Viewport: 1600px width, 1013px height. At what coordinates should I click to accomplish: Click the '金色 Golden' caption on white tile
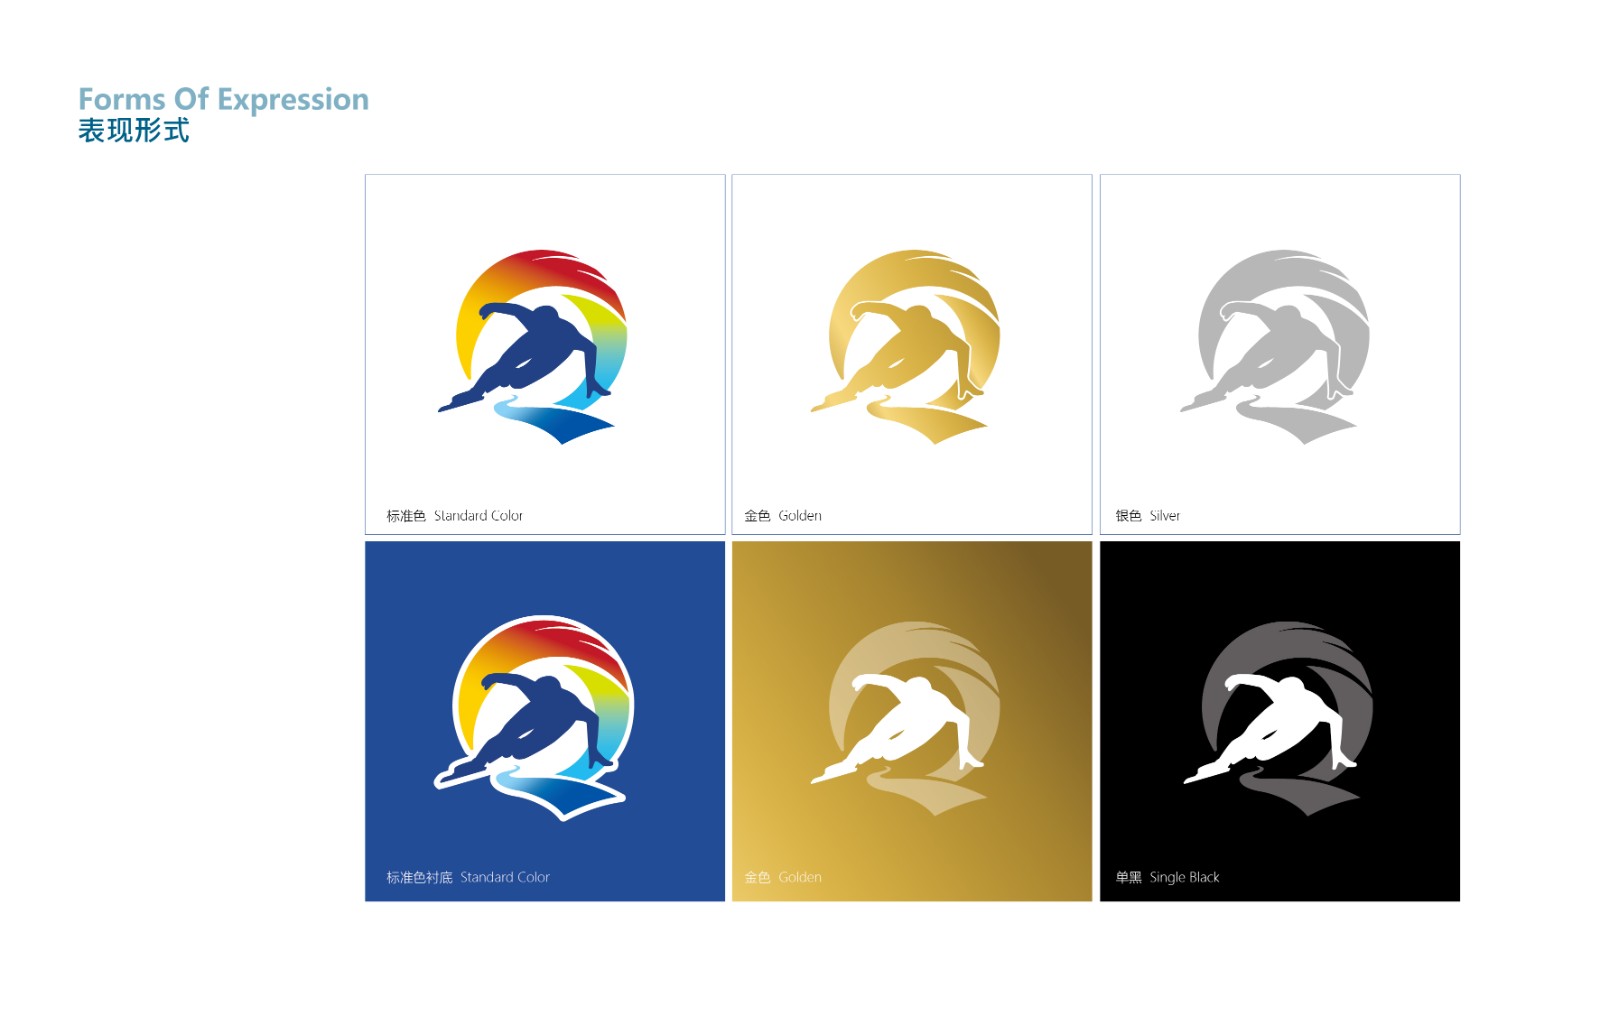[783, 516]
